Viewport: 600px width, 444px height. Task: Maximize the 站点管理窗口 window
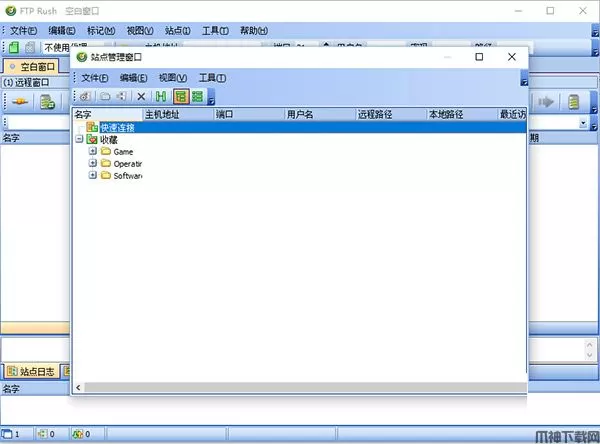(x=479, y=57)
